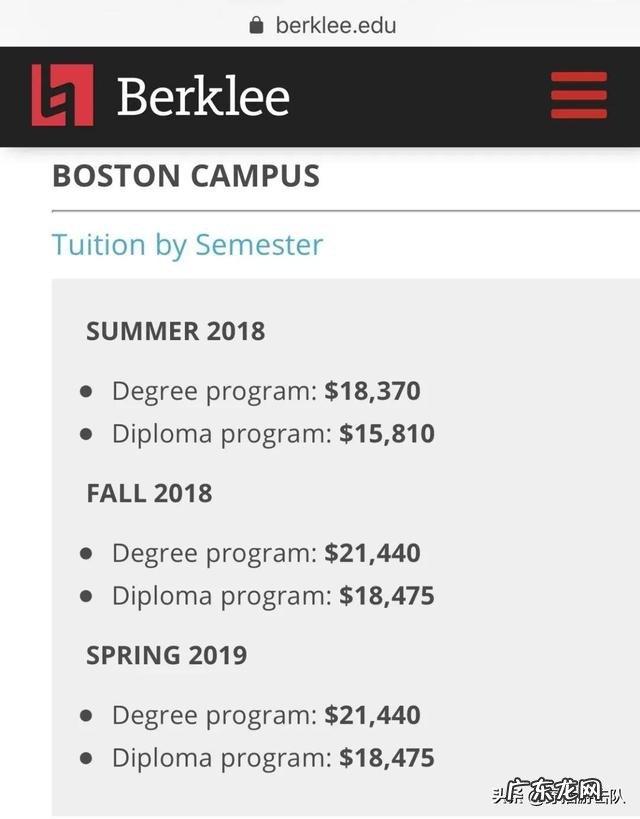The height and width of the screenshot is (819, 640).
Task: Tap the padlock icon beside the URL
Action: pyautogui.click(x=258, y=25)
